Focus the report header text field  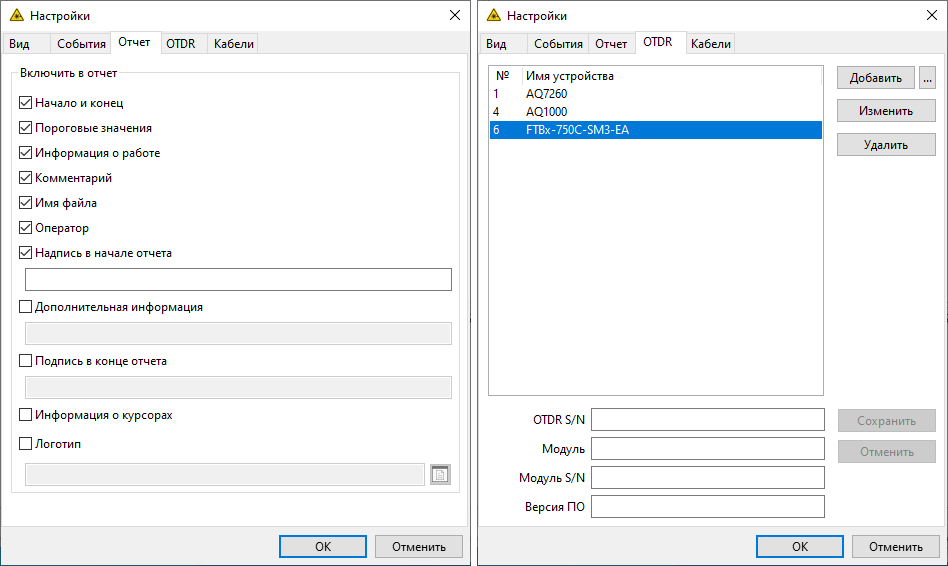(238, 279)
